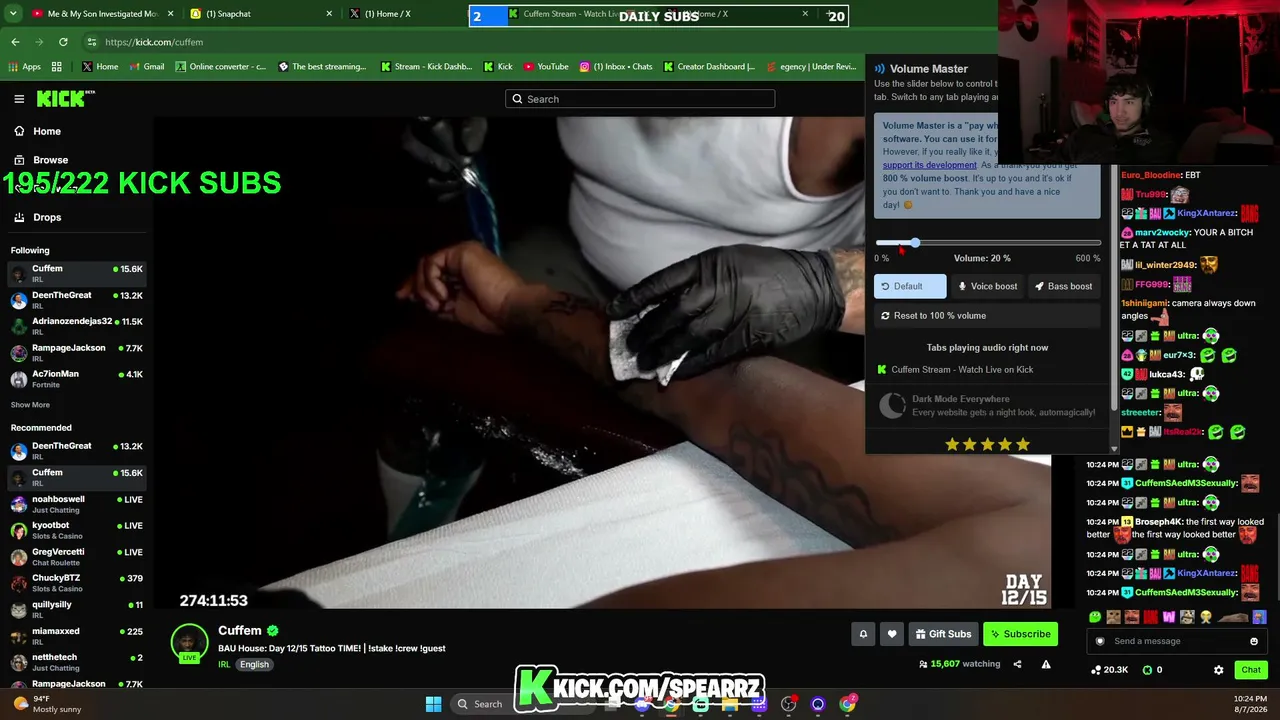Report the stream with the warning icon
Viewport: 1280px width, 720px height.
coord(1046,664)
